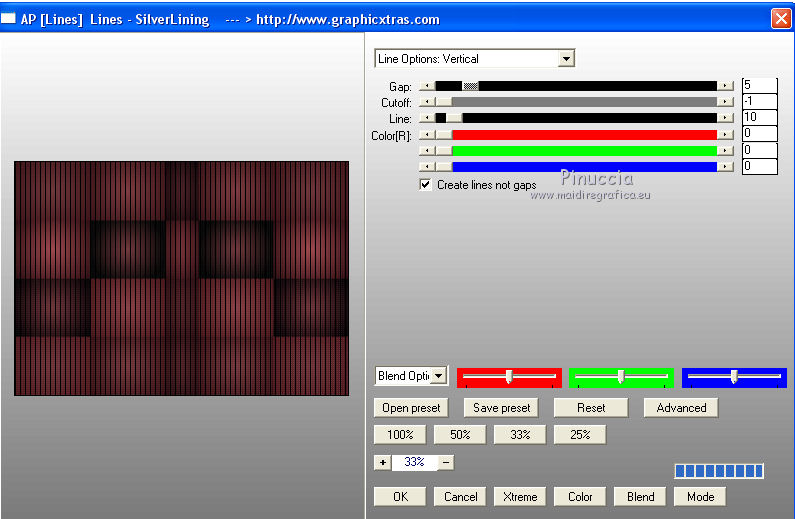Click the title bar window icon
Image resolution: width=795 pixels, height=519 pixels.
tap(8, 19)
